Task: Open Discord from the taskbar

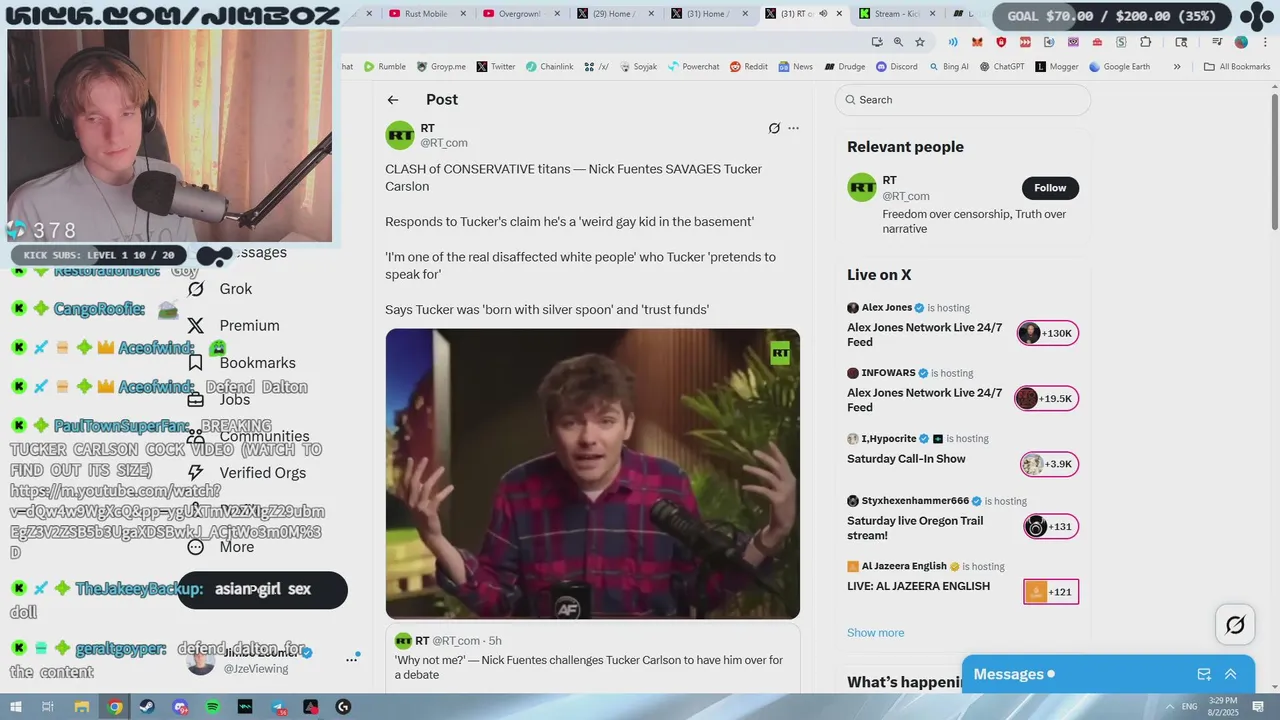Action: 180,707
